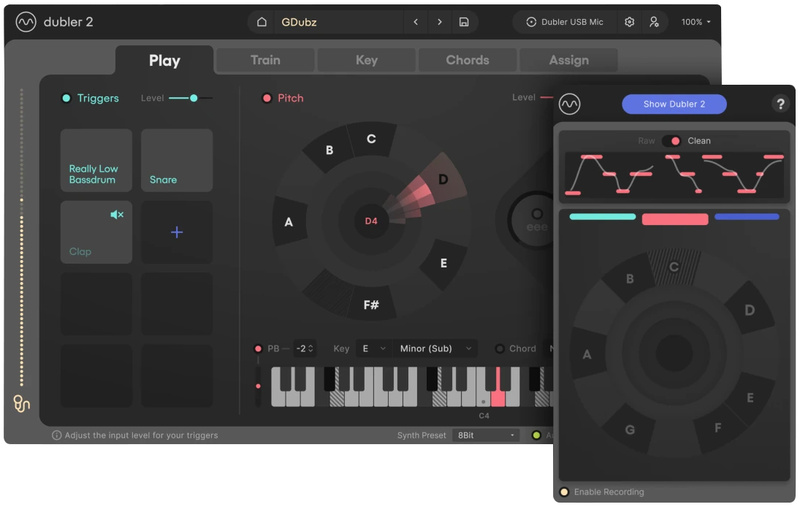Select the blue color bar in plugin window

(746, 217)
